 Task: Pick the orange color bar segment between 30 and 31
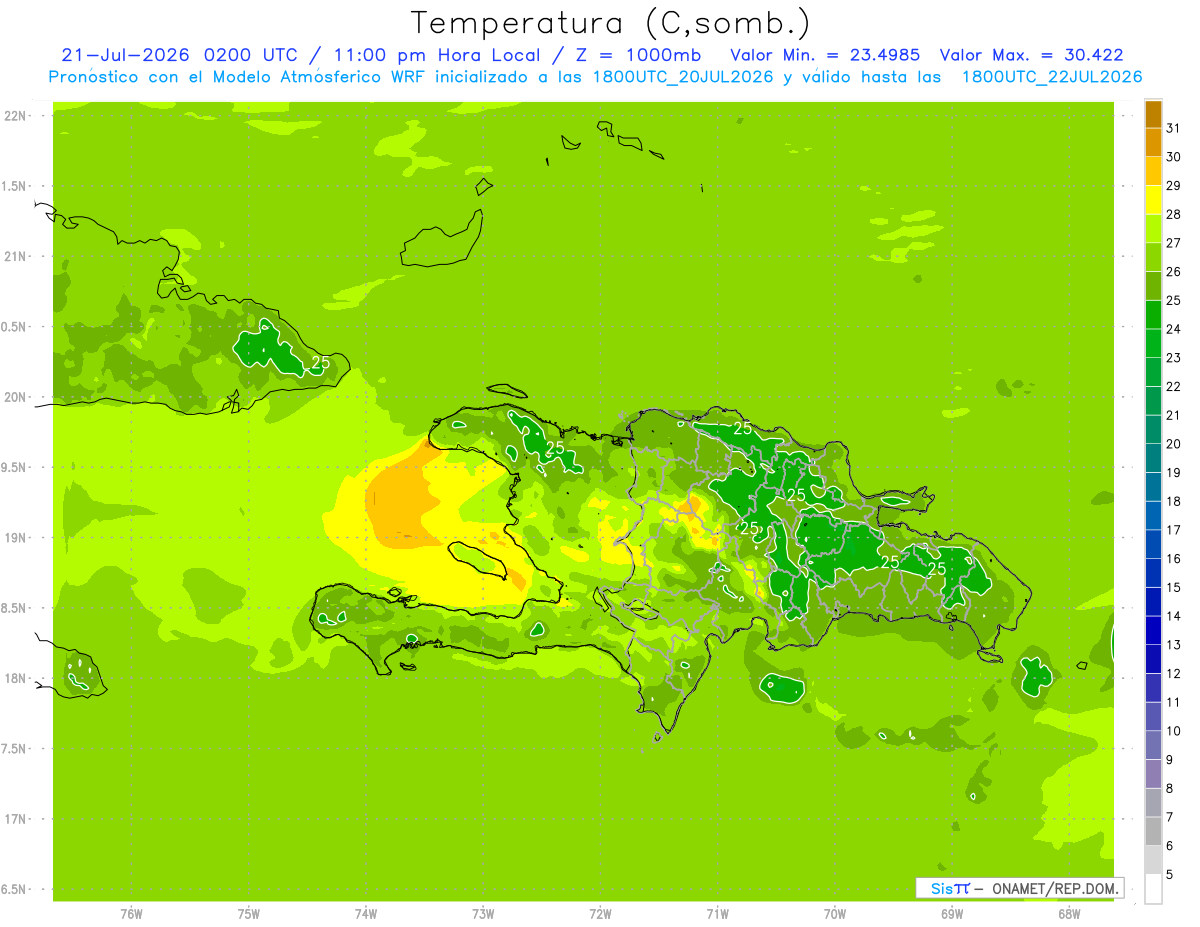[x=1153, y=142]
